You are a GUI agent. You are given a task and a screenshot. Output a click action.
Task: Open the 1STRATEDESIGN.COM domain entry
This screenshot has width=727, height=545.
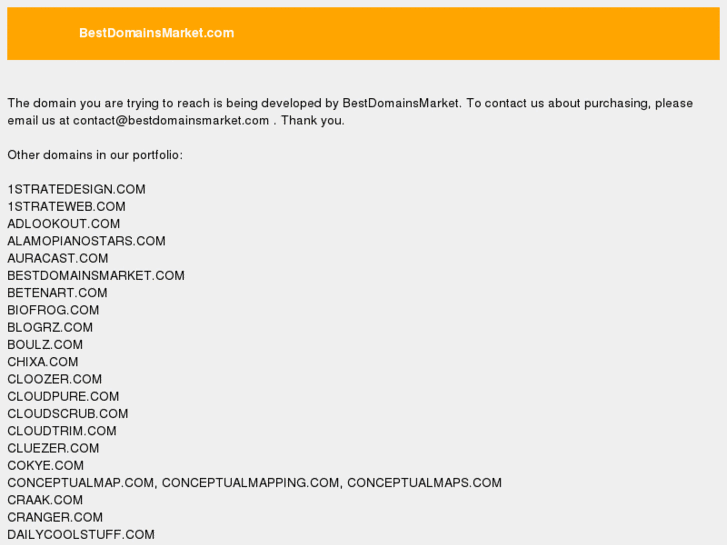point(76,189)
